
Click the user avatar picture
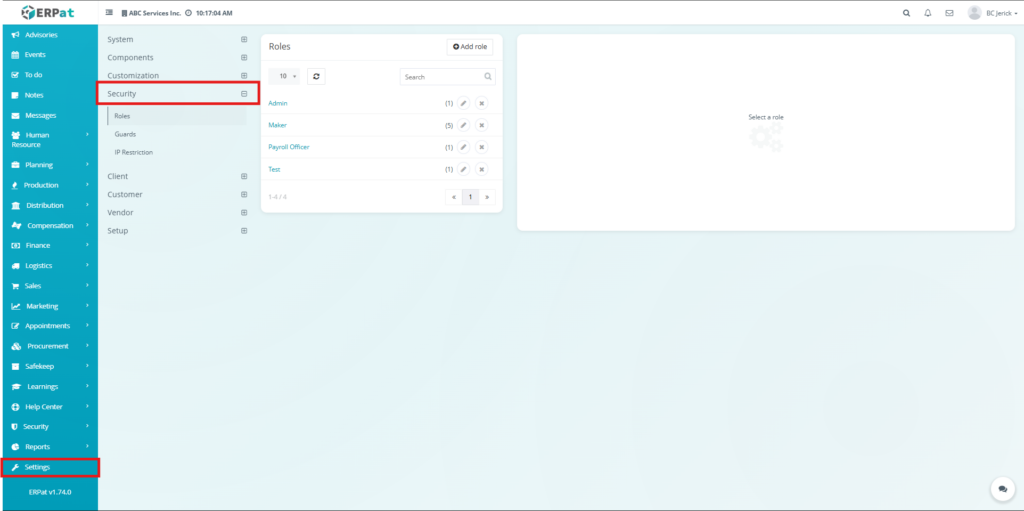pos(974,13)
